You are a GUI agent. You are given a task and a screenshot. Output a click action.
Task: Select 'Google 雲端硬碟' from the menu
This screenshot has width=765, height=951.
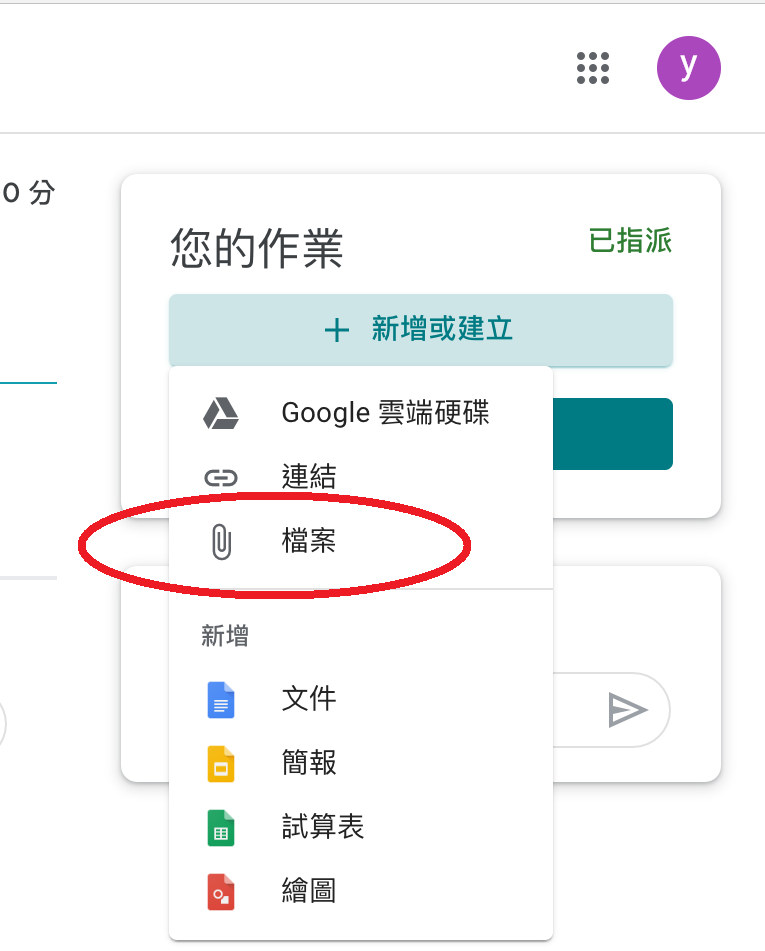pos(361,413)
